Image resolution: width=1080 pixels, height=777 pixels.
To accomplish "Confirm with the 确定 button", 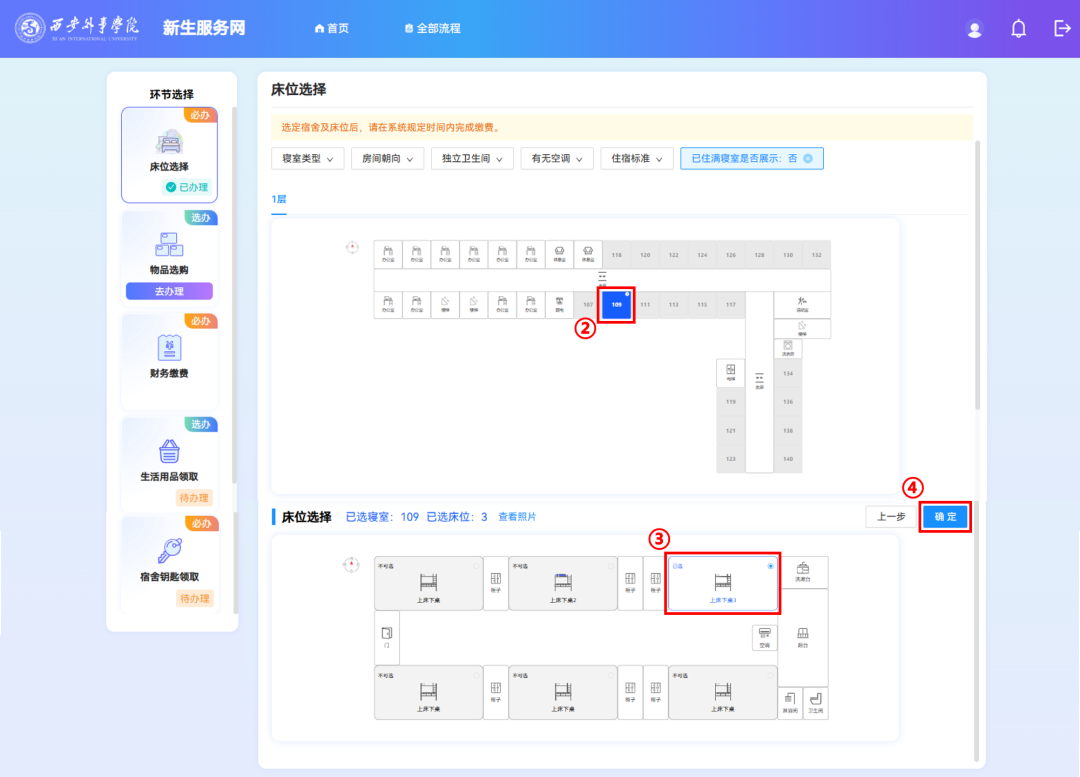I will (945, 517).
